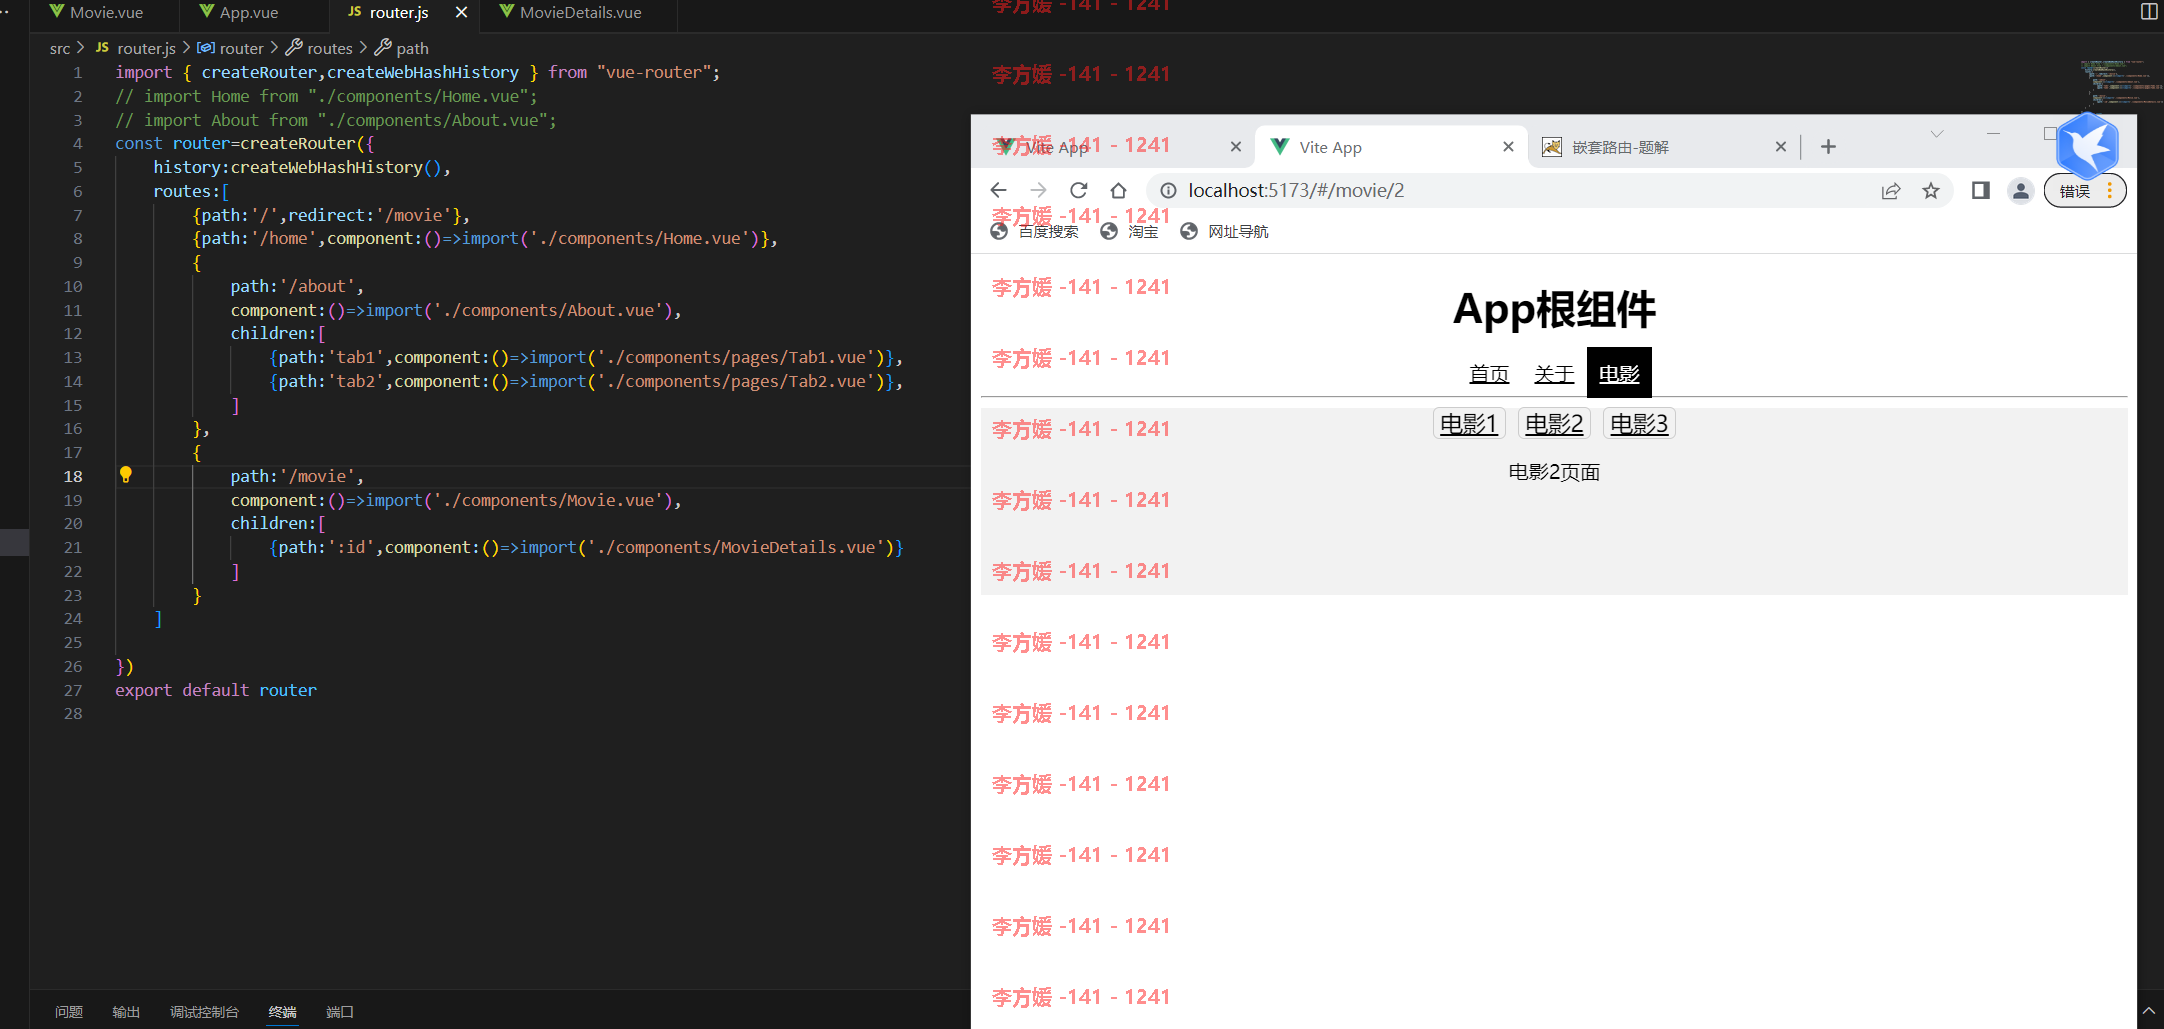This screenshot has width=2164, height=1029.
Task: Click line number 18 in the gutter
Action: [x=73, y=476]
